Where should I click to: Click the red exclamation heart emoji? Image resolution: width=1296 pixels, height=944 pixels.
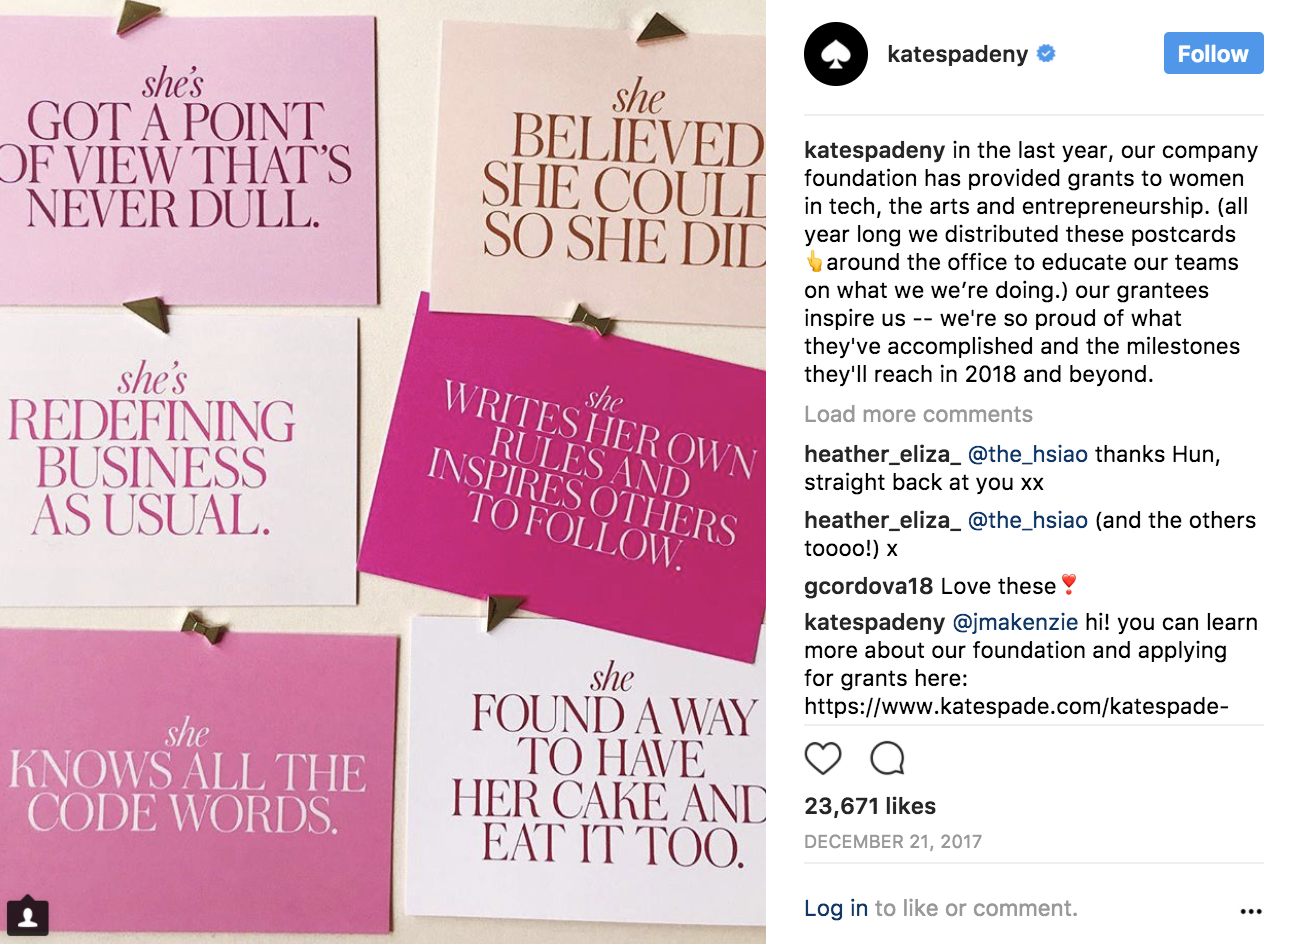pyautogui.click(x=1068, y=585)
